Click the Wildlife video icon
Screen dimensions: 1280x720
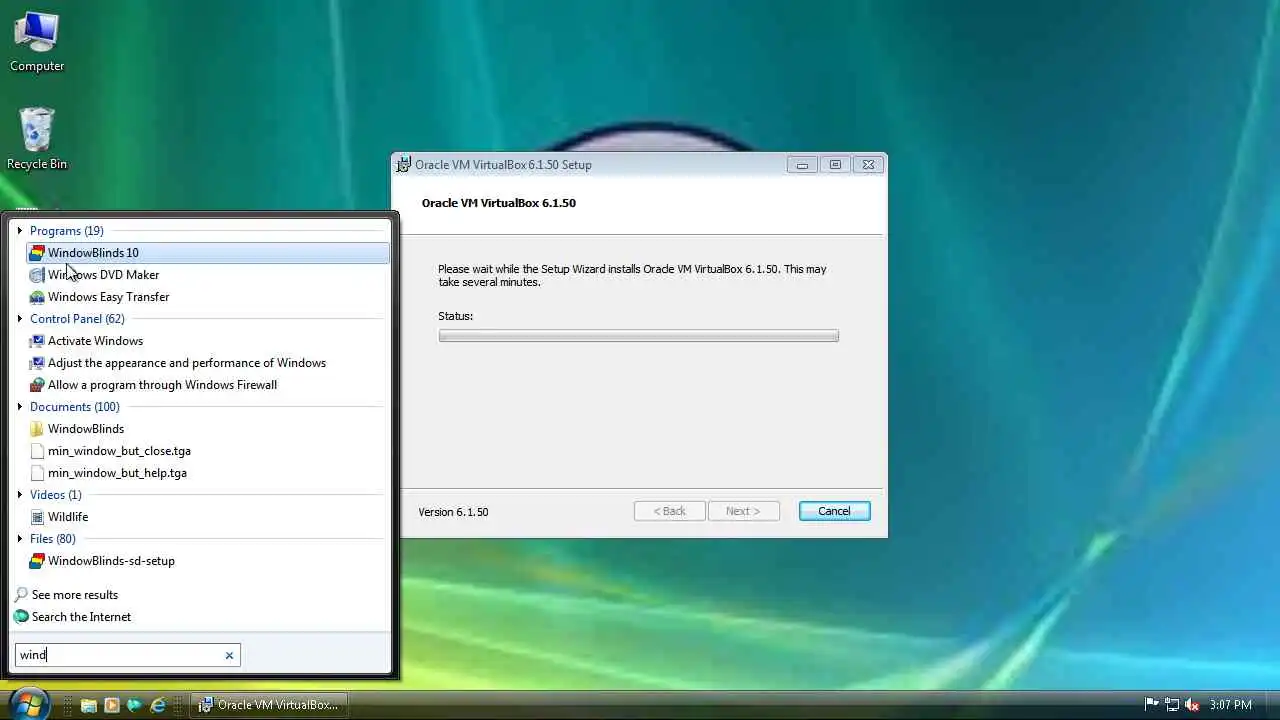37,517
